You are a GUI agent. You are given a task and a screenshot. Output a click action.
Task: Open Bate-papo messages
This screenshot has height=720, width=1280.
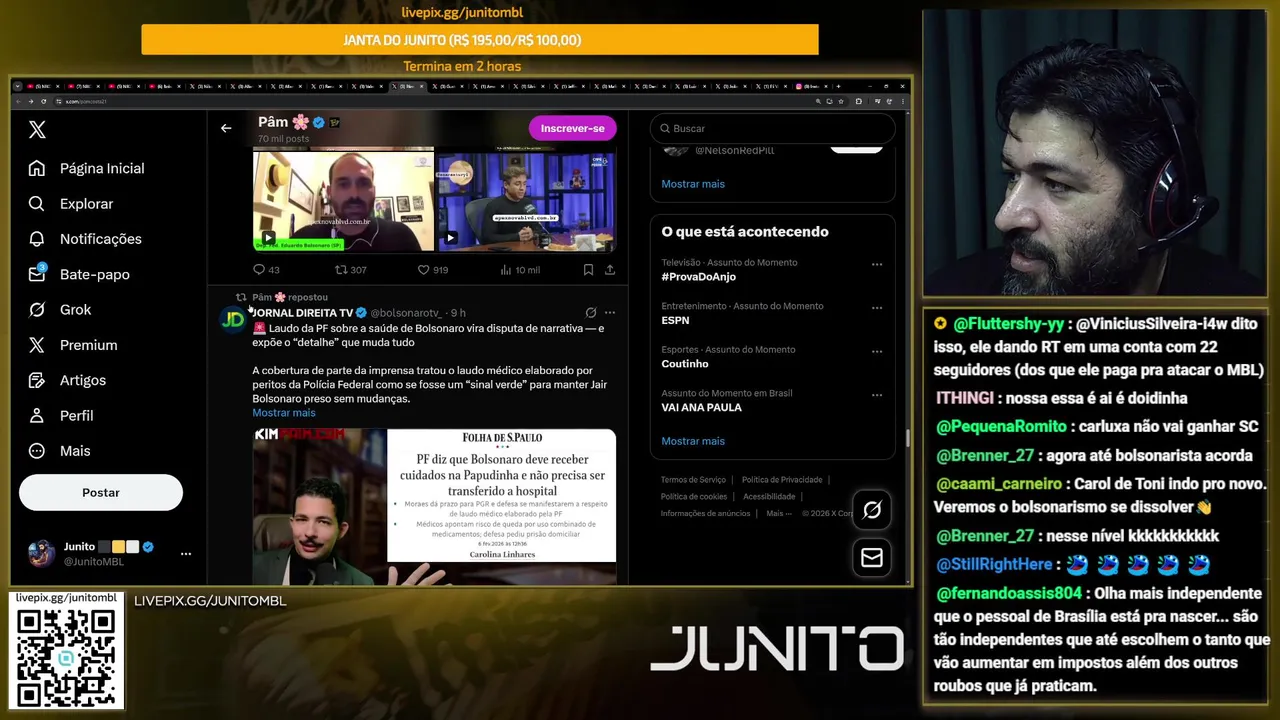(x=78, y=274)
